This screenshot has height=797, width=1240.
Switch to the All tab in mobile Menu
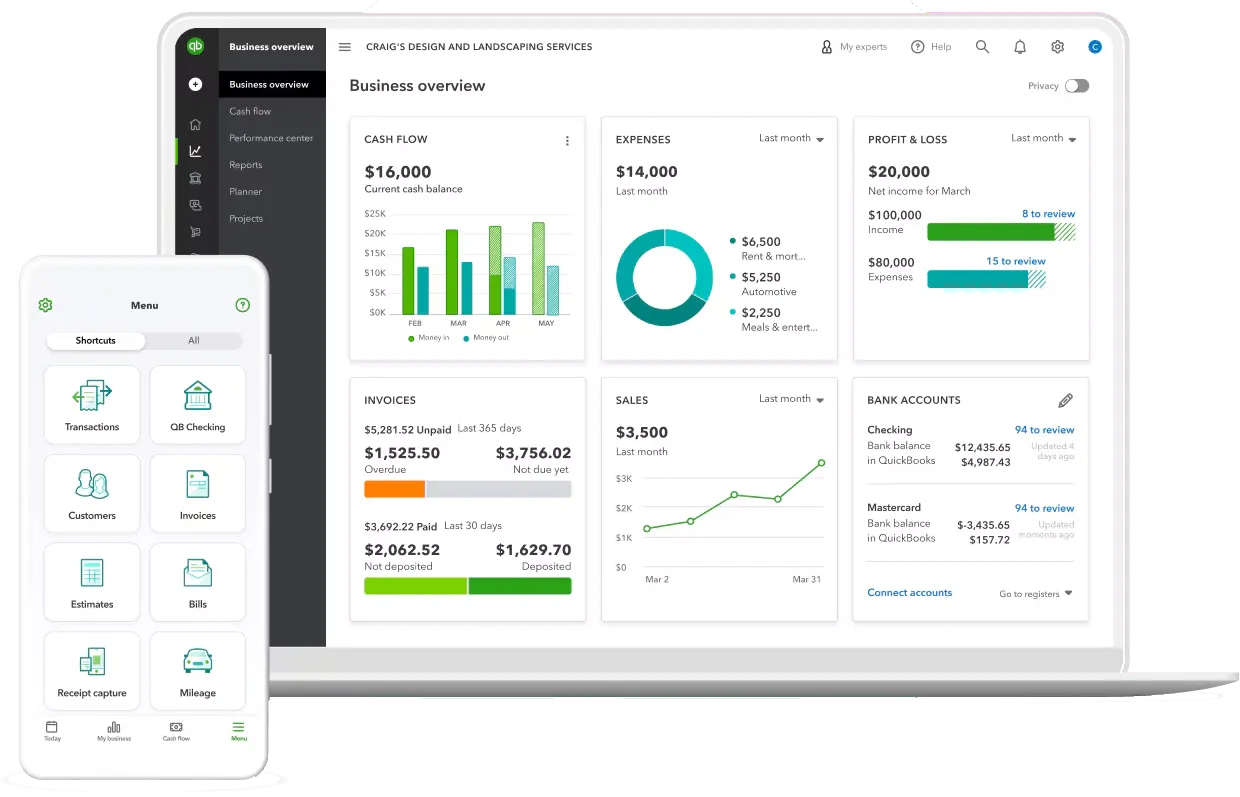coord(193,340)
